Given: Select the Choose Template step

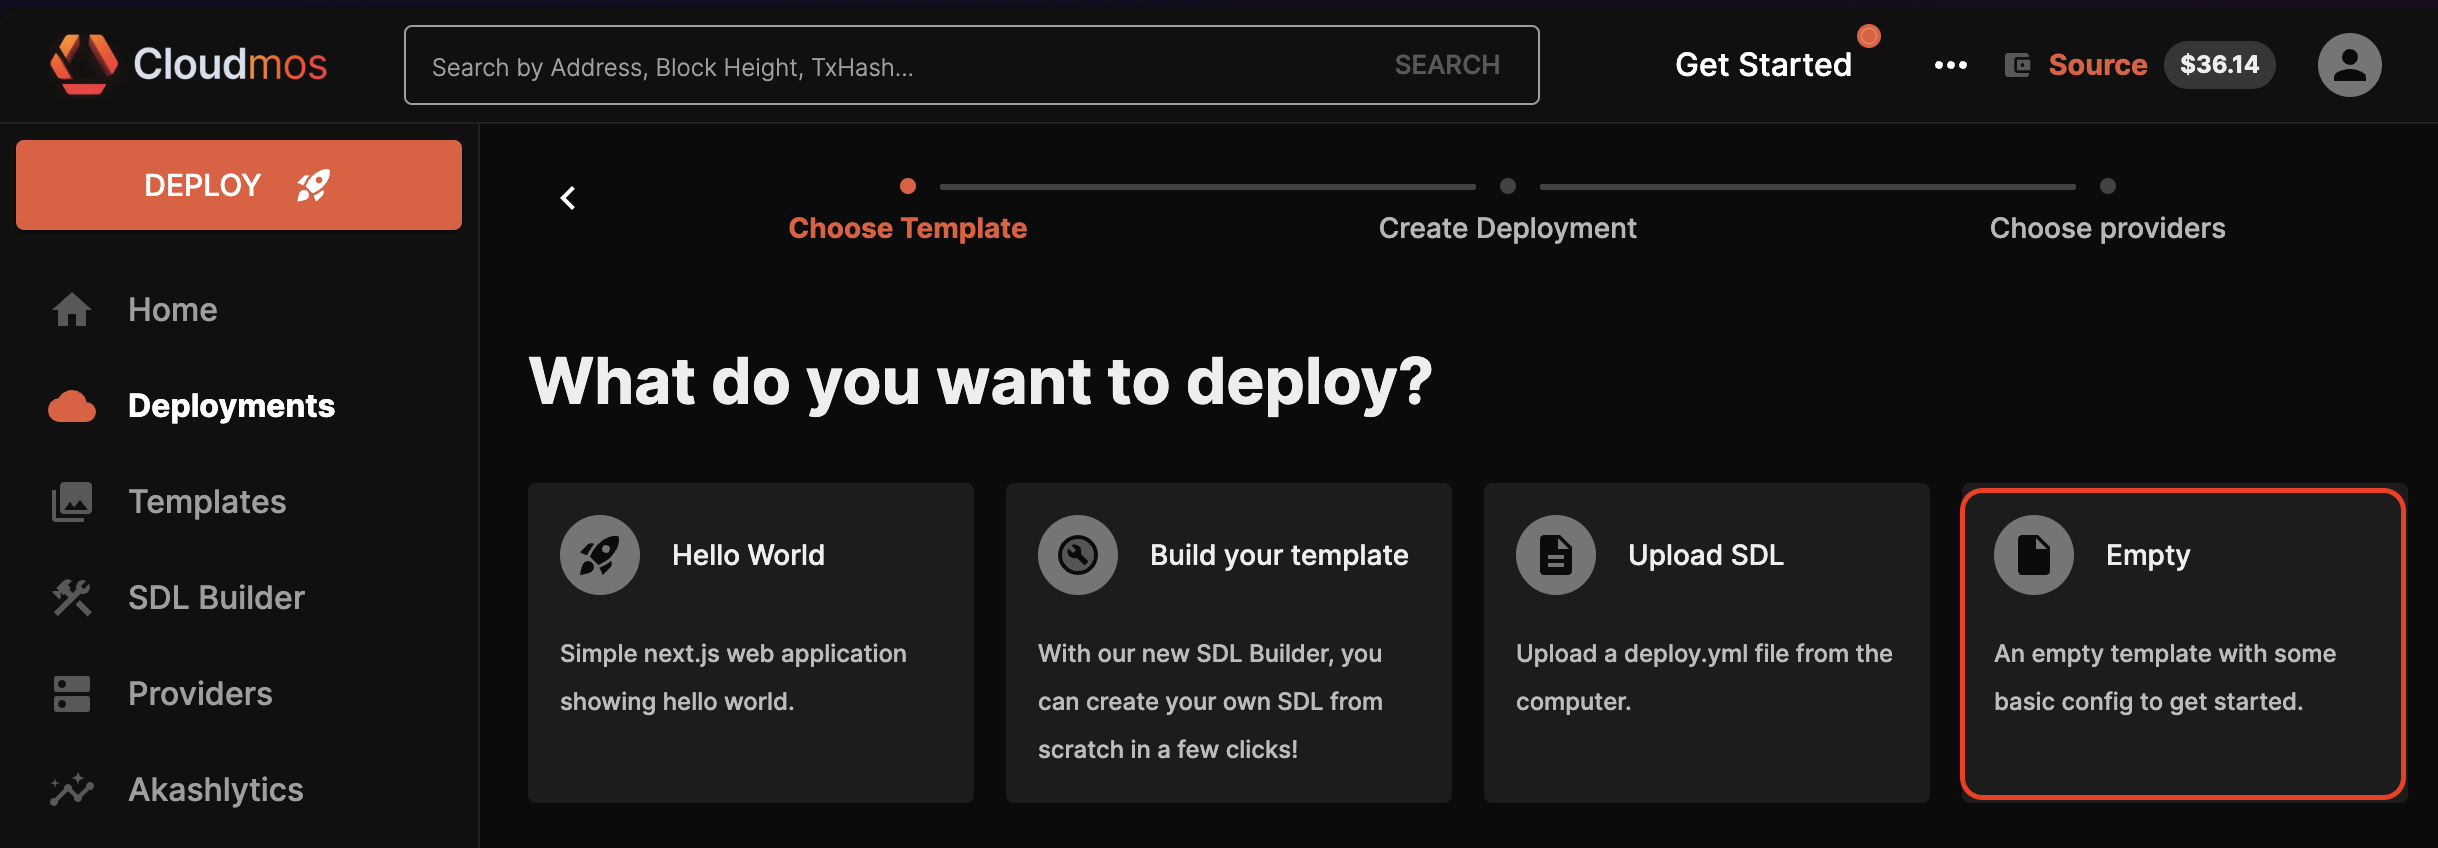Looking at the screenshot, I should pos(908,228).
